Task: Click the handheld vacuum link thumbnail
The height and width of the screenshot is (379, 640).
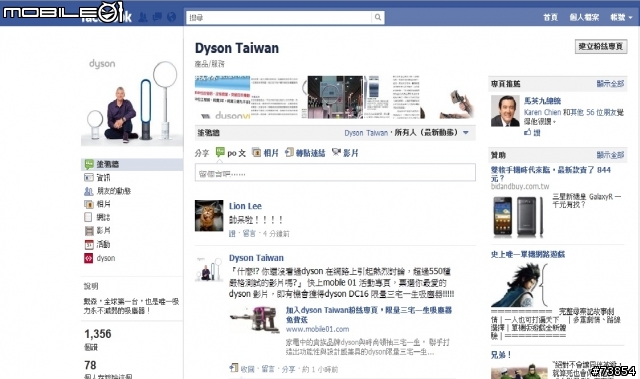Action: [x=254, y=319]
